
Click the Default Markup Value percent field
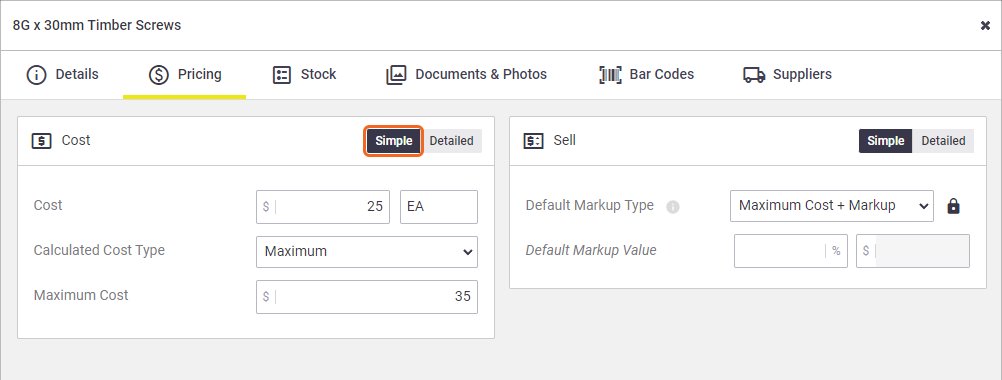pyautogui.click(x=790, y=251)
